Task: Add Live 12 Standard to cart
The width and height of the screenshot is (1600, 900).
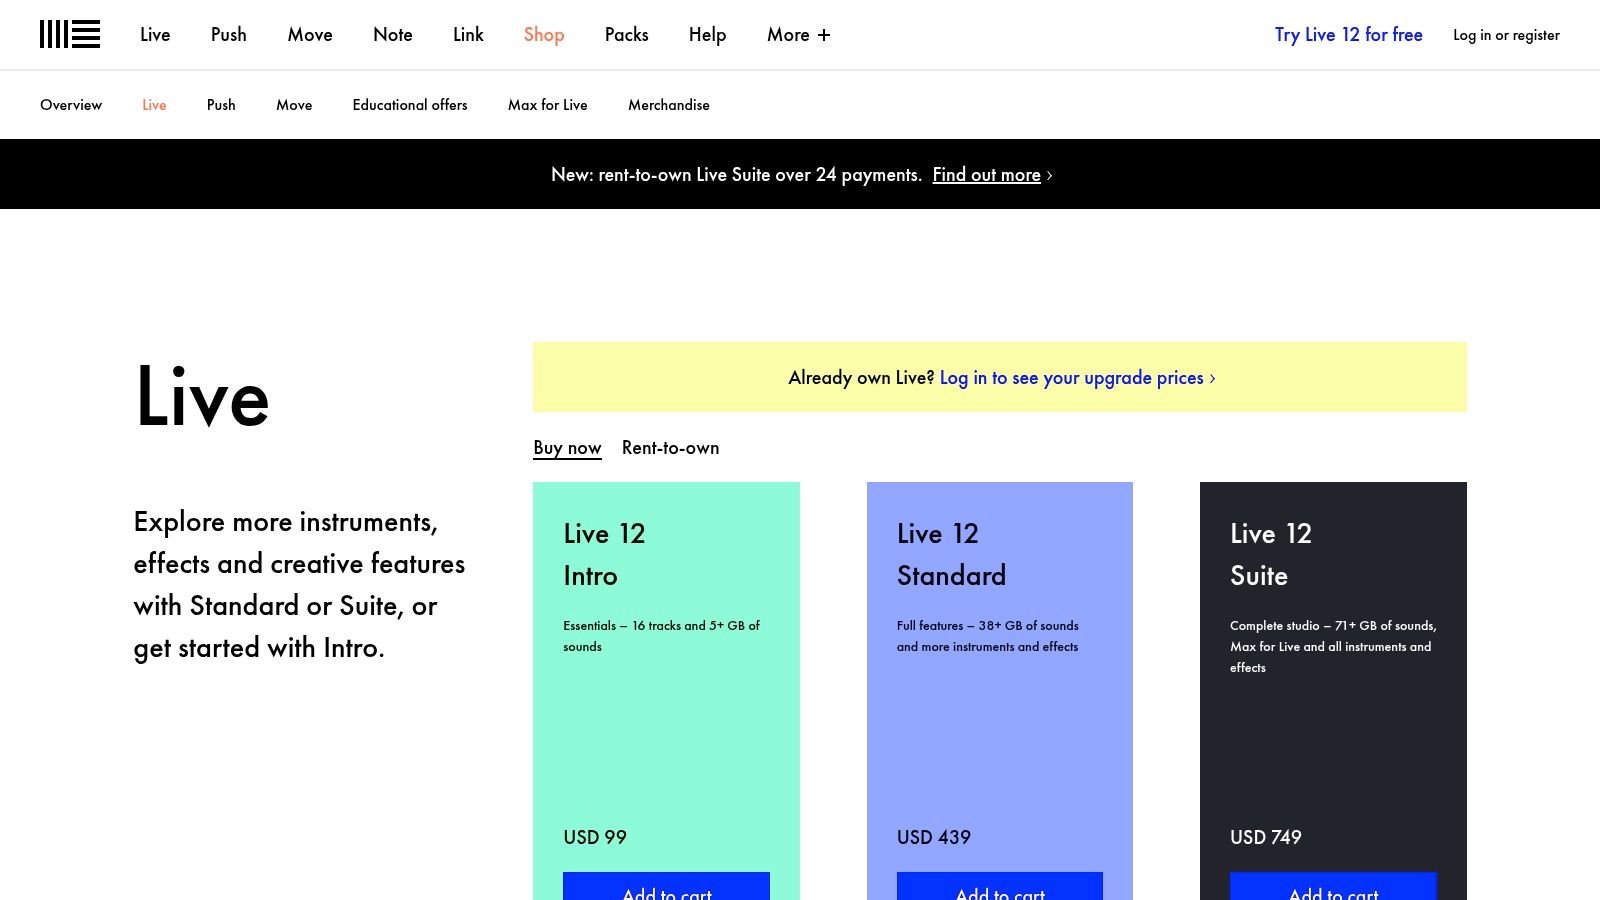Action: 1000,886
